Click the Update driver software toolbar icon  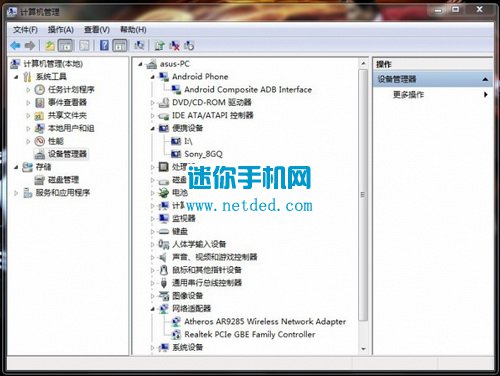tap(160, 45)
